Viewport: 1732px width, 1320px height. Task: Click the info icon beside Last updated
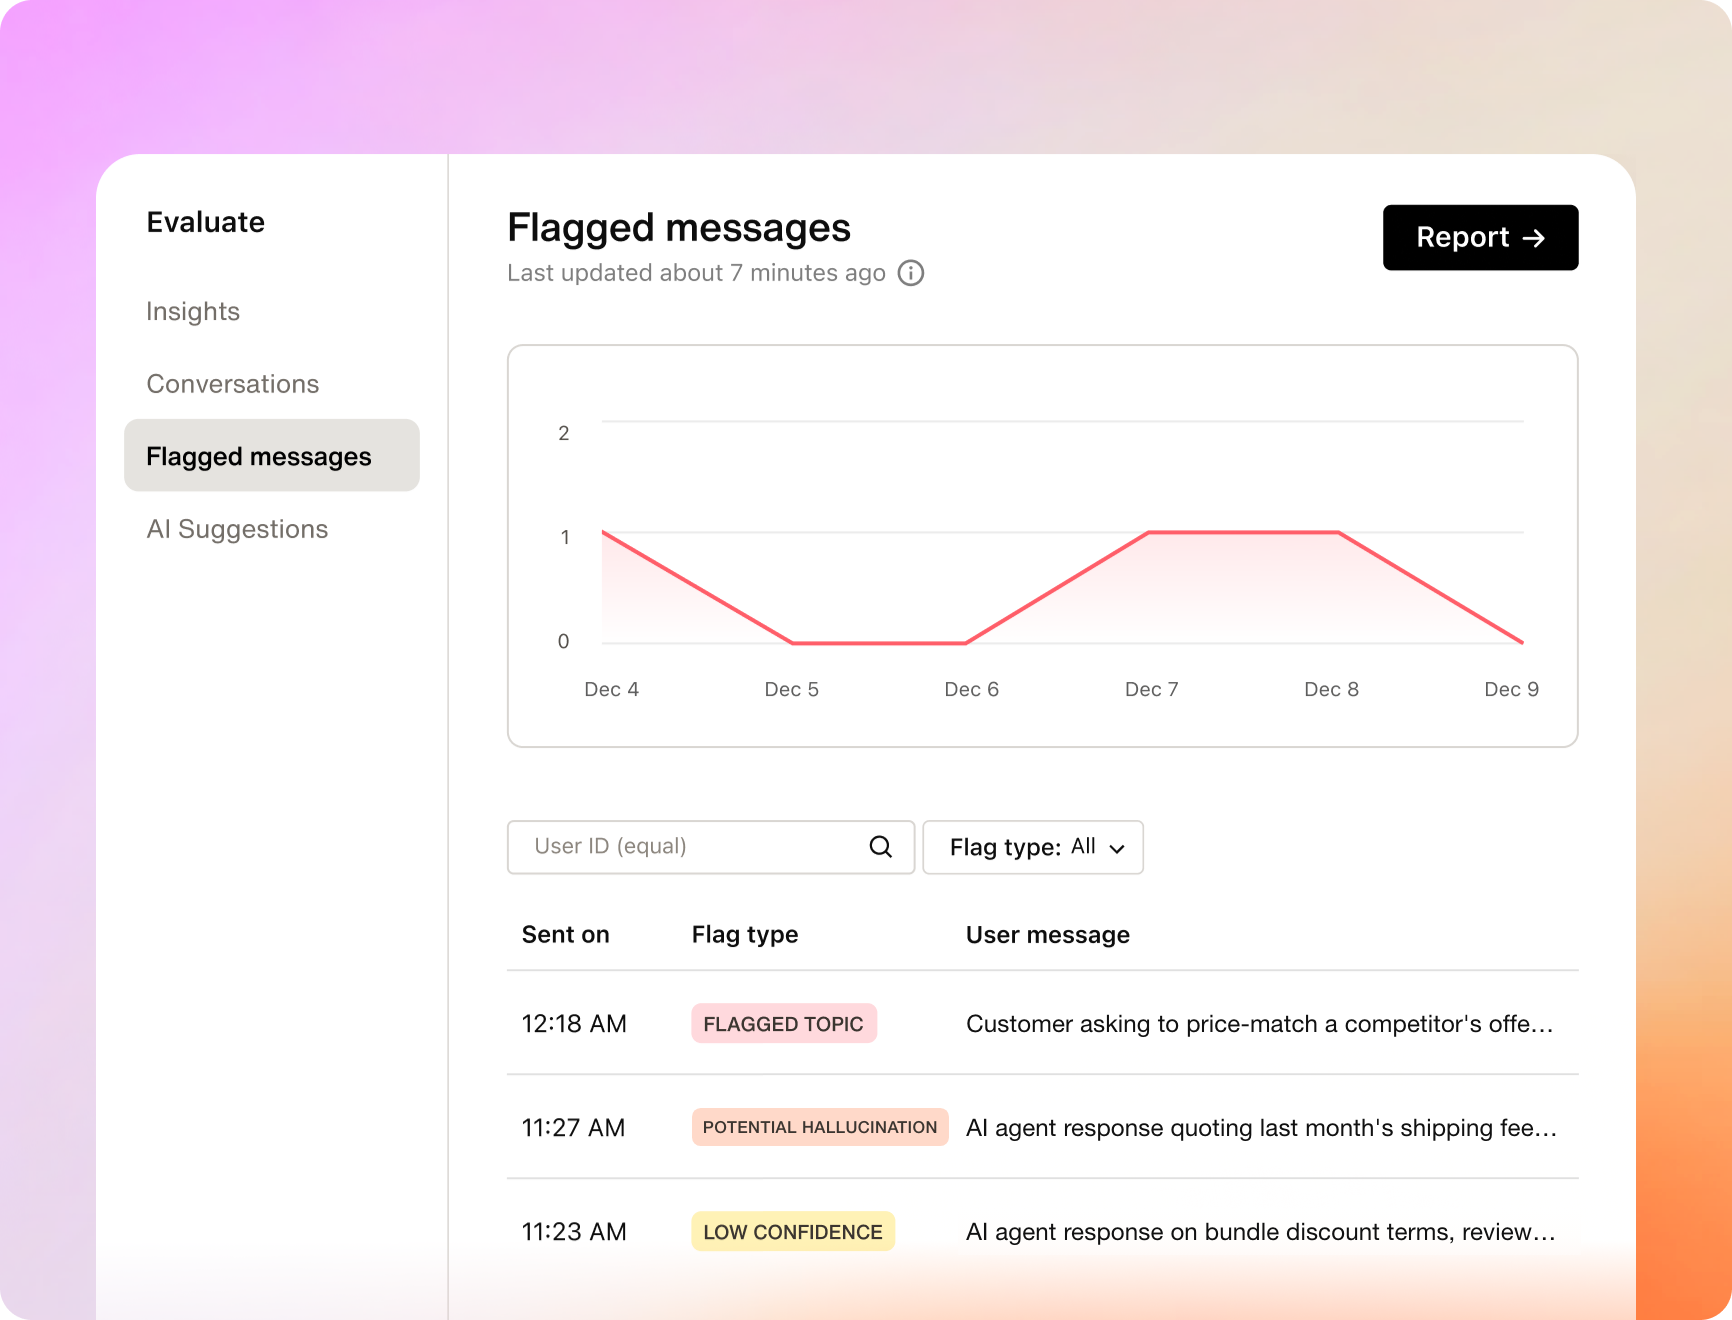click(x=910, y=273)
